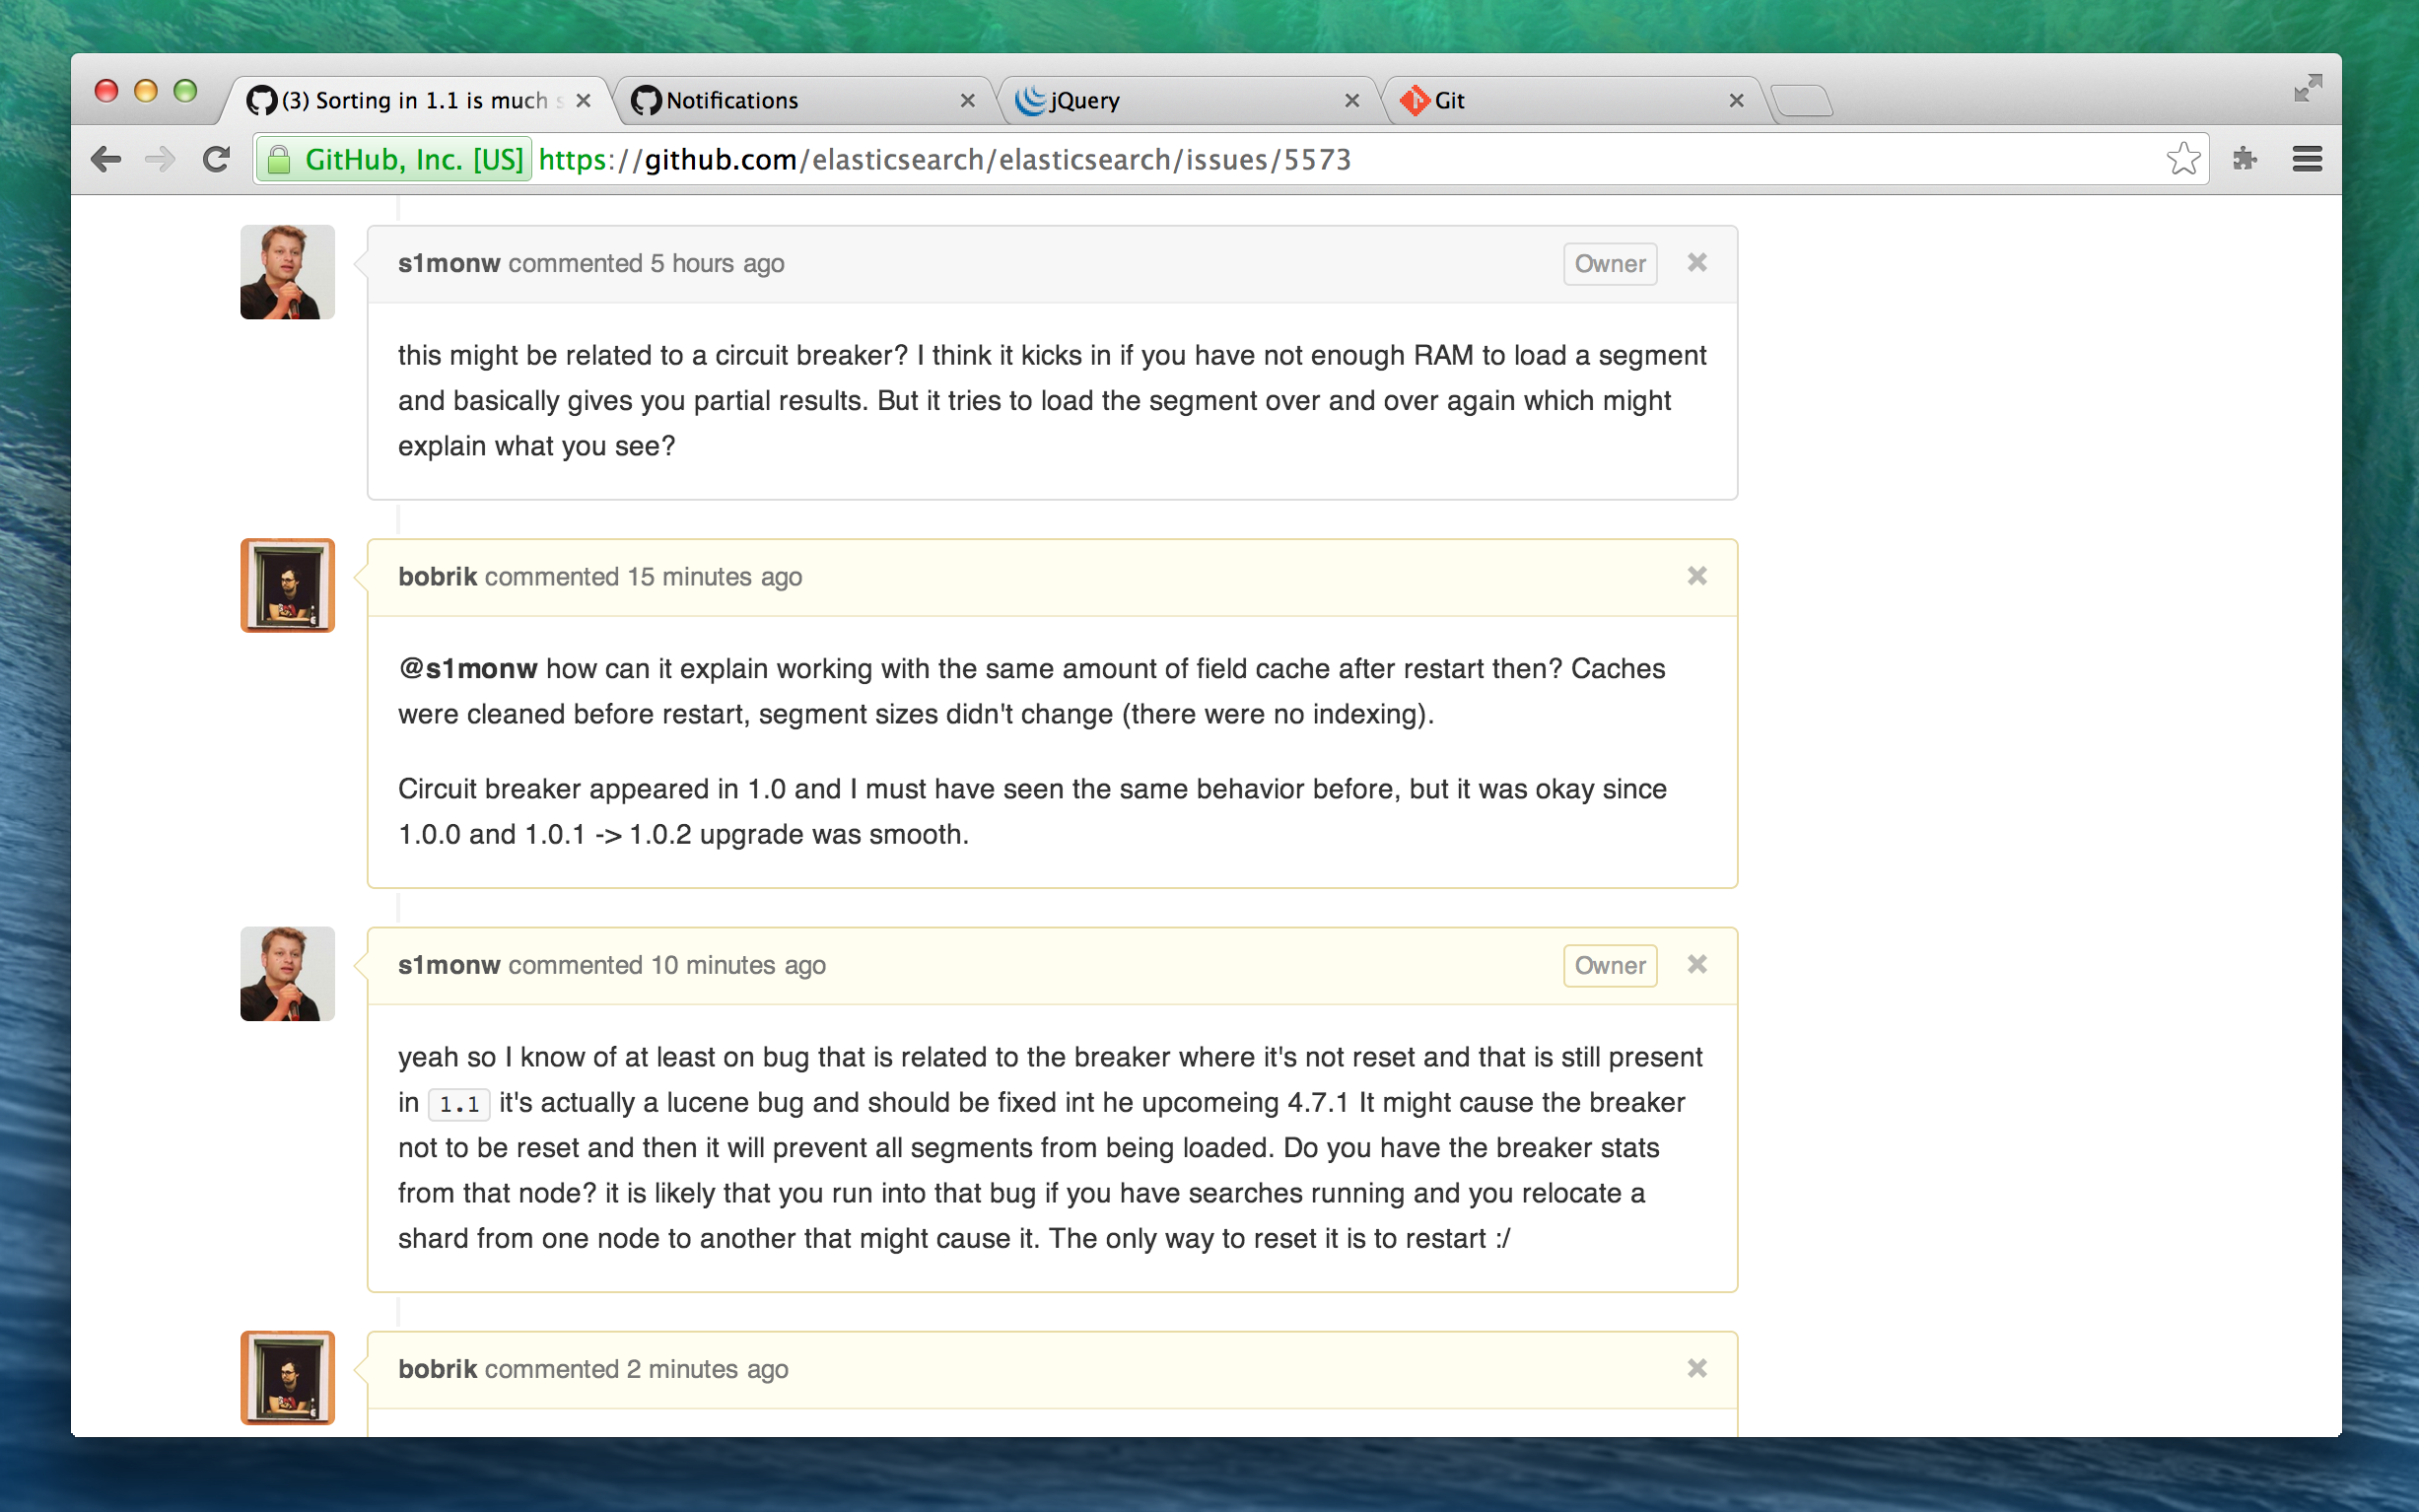Viewport: 2419px width, 1512px height.
Task: Open bobrik's profile from the 15 minutes ago comment
Action: click(437, 577)
